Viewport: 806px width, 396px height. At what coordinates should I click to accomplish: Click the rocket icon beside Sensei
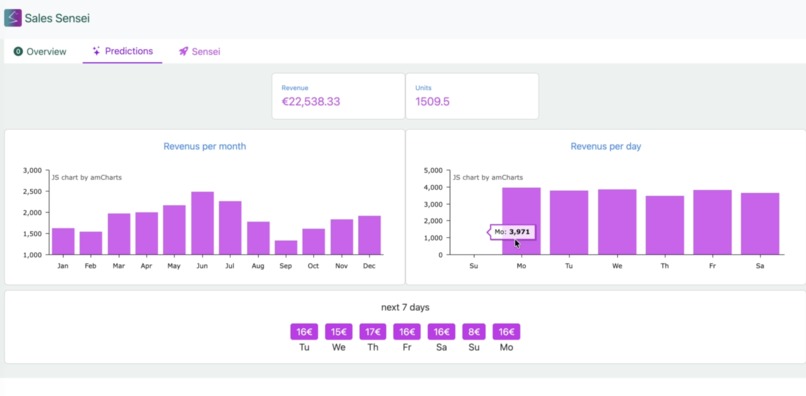183,51
